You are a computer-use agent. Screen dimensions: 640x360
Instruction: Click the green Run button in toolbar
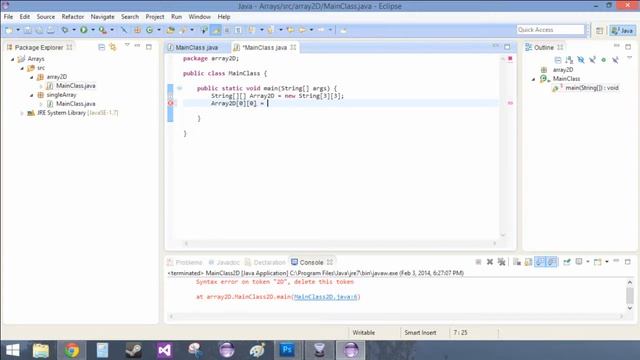84,30
